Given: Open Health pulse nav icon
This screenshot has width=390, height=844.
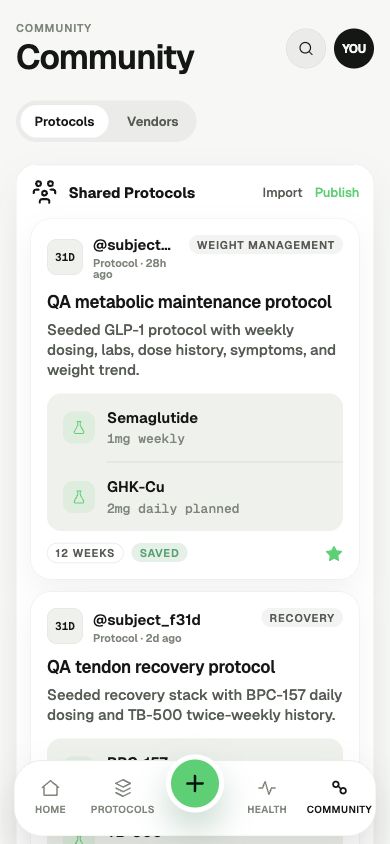Looking at the screenshot, I should tap(267, 789).
